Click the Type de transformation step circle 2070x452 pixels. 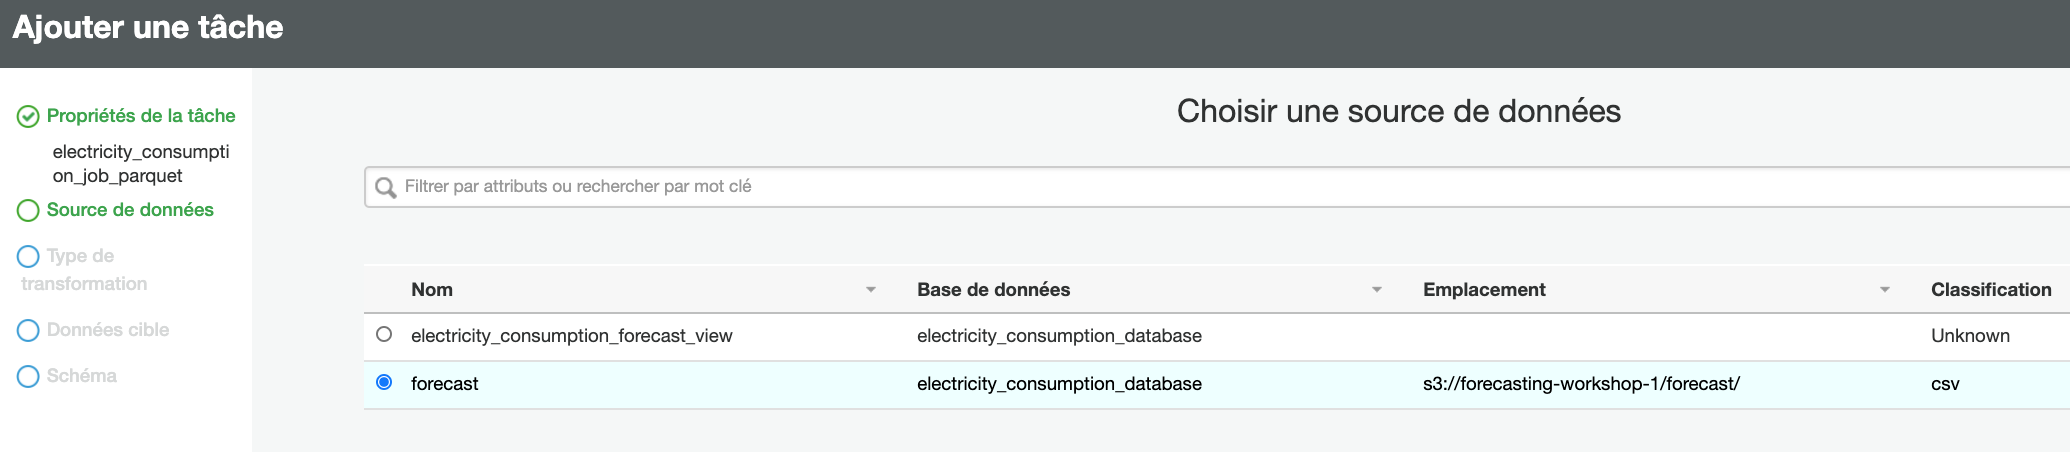coord(28,257)
